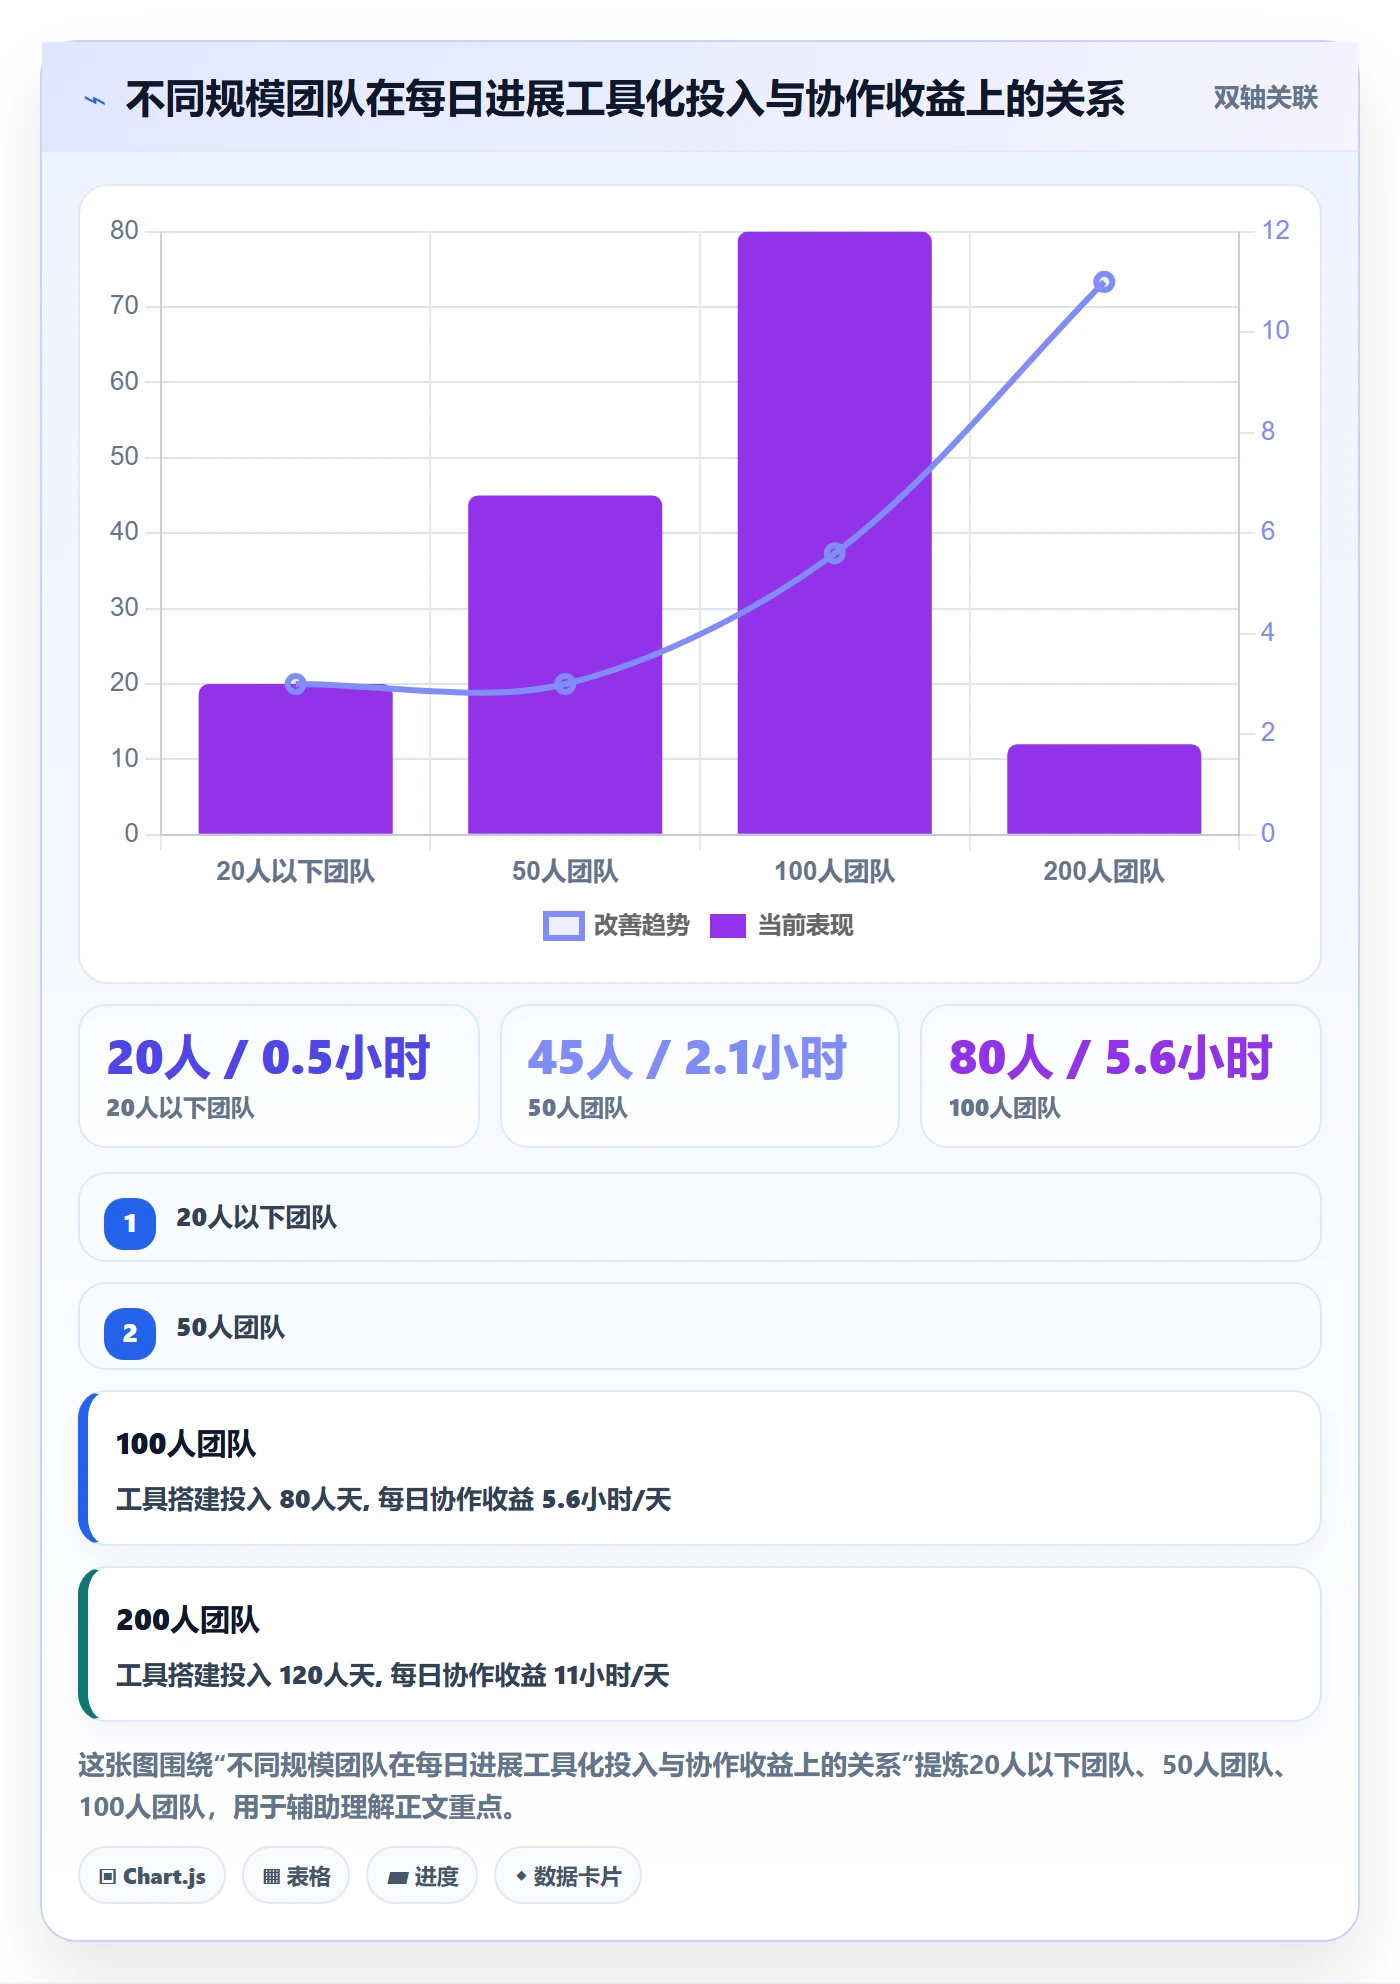
Task: Click the x-axis label 20人以下团队
Action: click(296, 872)
